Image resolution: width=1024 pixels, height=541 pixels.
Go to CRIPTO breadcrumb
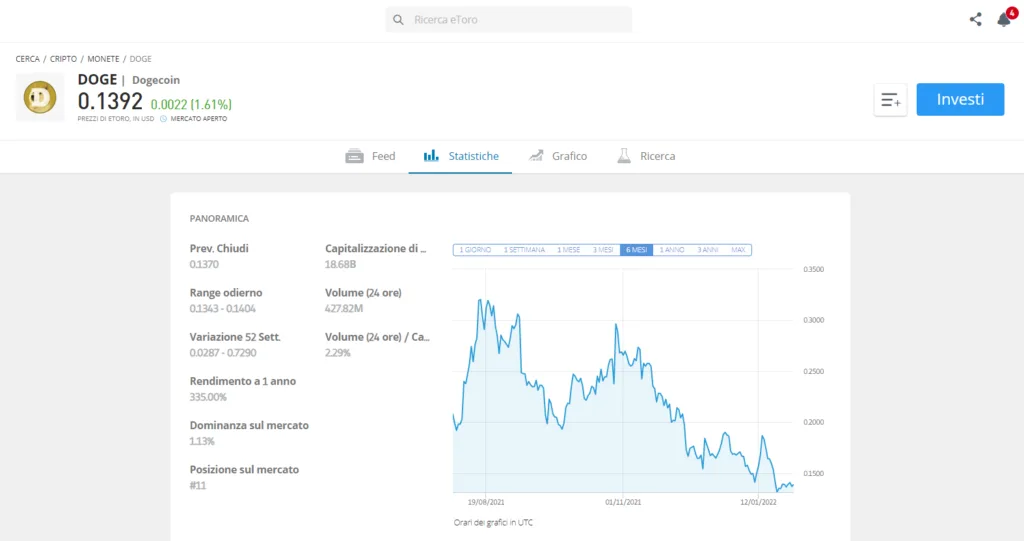click(63, 59)
